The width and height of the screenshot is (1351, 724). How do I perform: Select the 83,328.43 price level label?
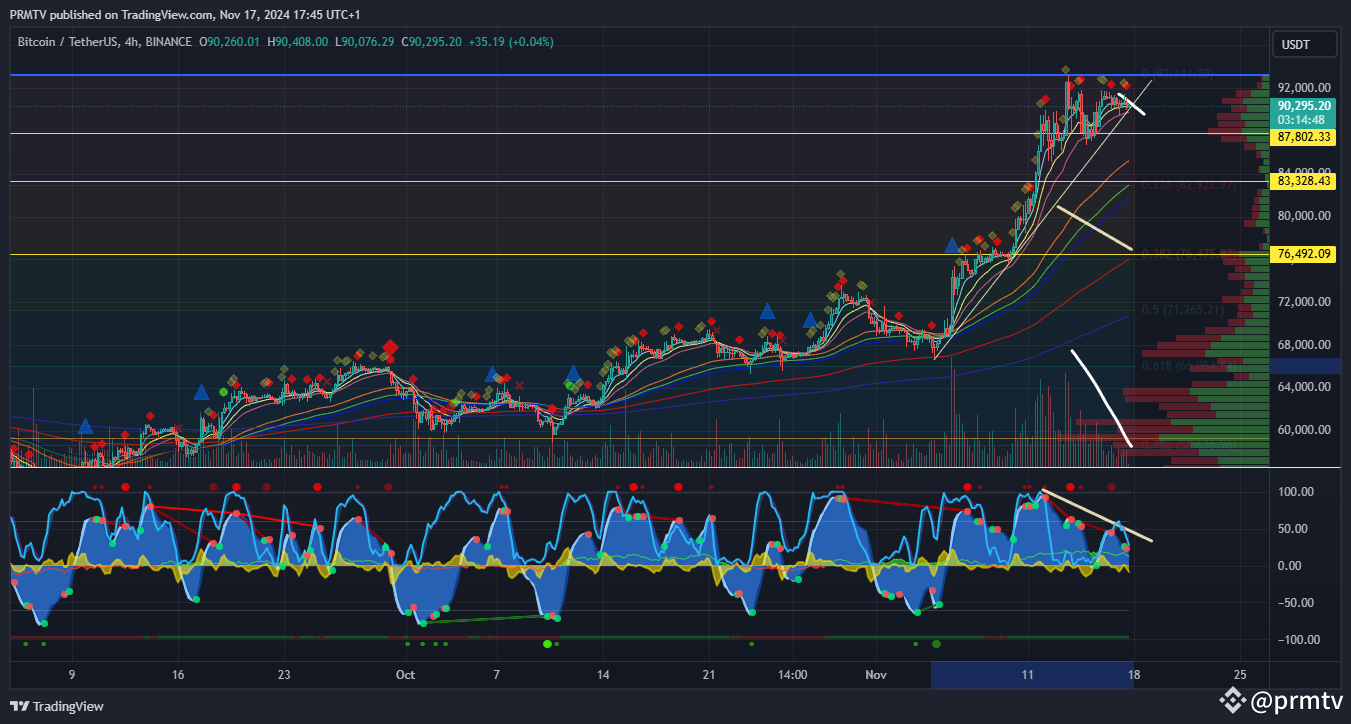point(1304,181)
